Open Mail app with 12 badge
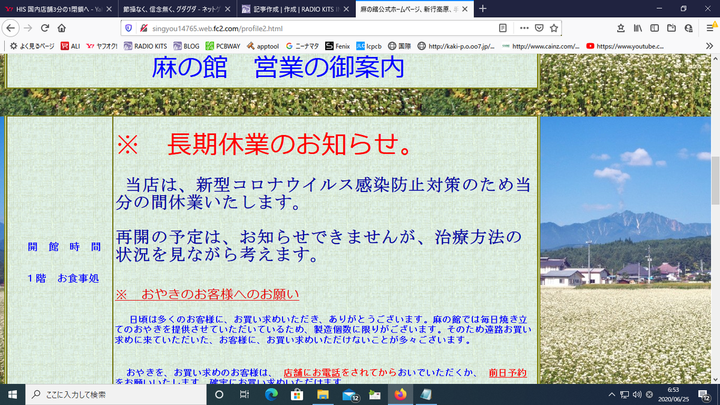Viewport: 720px width, 405px height. point(350,394)
